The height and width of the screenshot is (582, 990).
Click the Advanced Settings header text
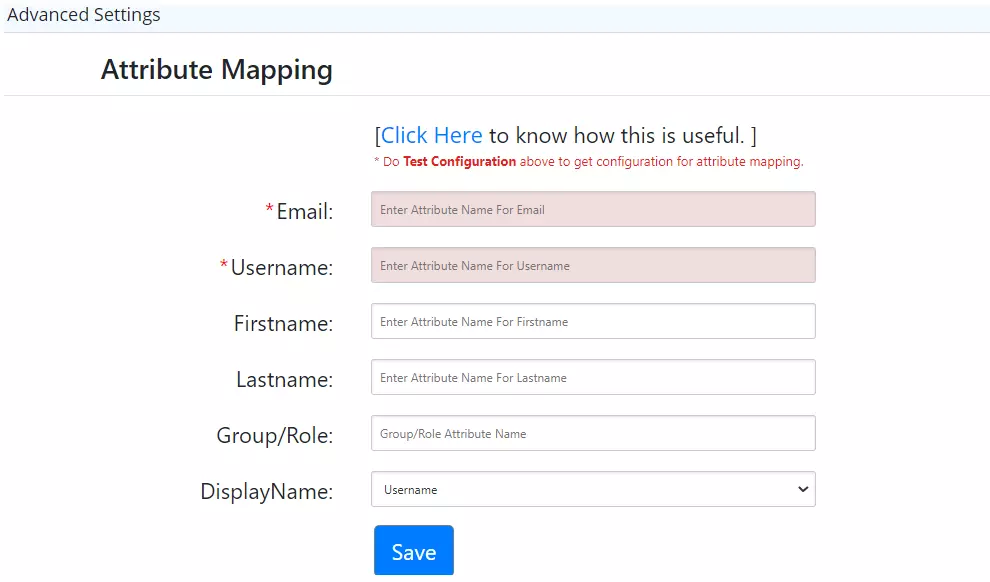coord(83,15)
